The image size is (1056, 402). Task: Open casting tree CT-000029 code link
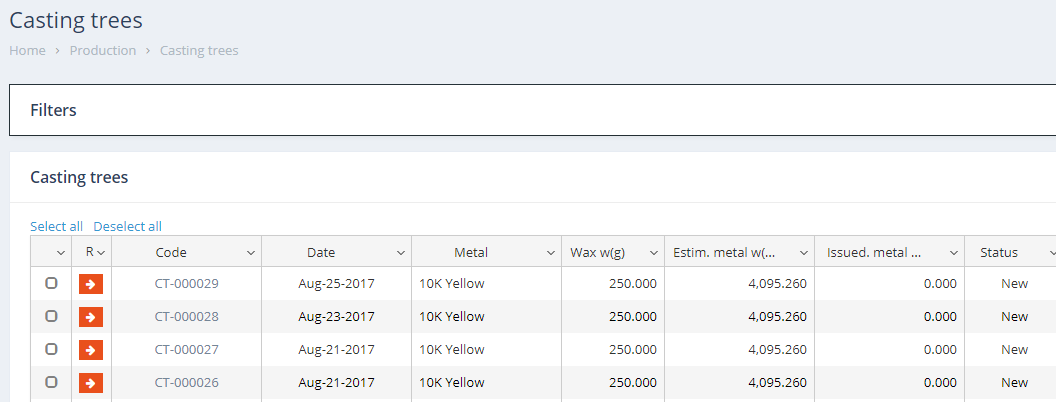click(x=186, y=284)
